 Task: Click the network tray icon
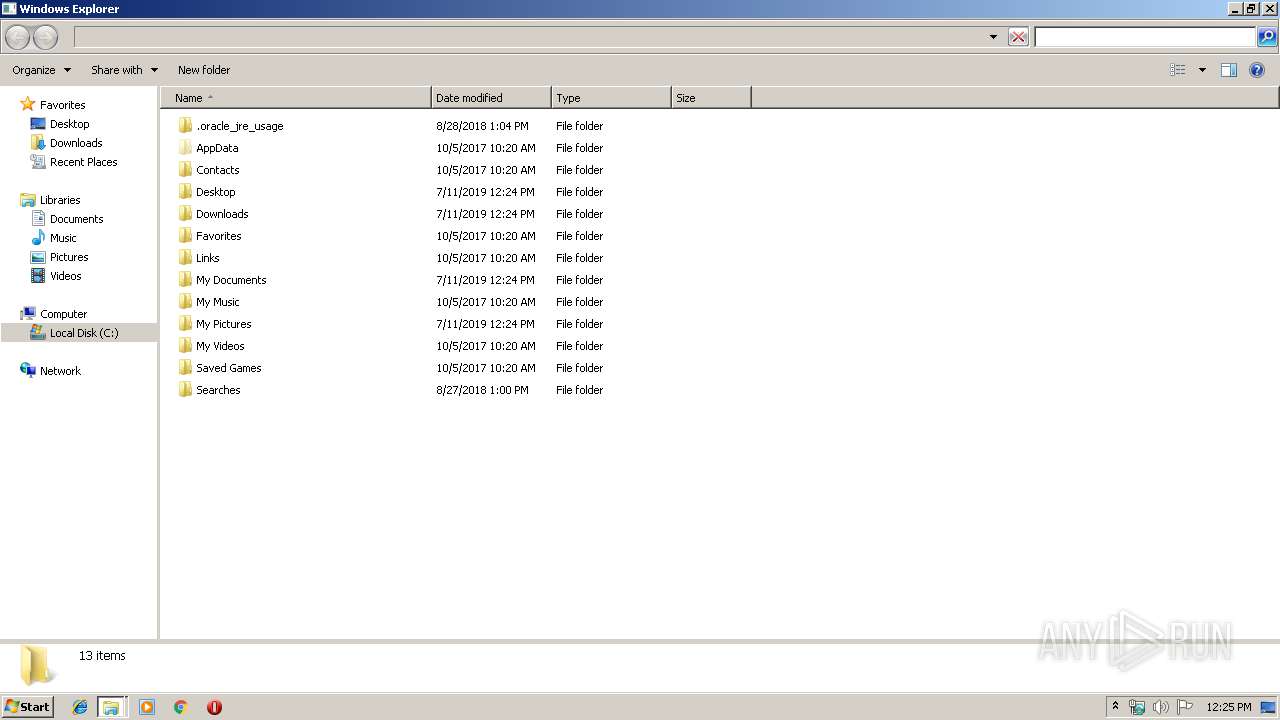click(x=1137, y=707)
